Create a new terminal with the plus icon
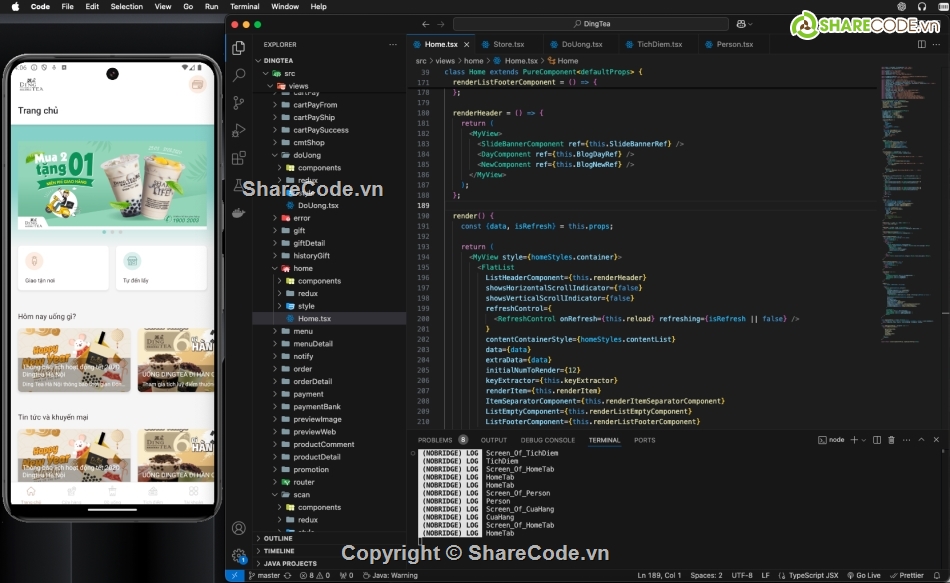The height and width of the screenshot is (583, 950). [x=854, y=440]
